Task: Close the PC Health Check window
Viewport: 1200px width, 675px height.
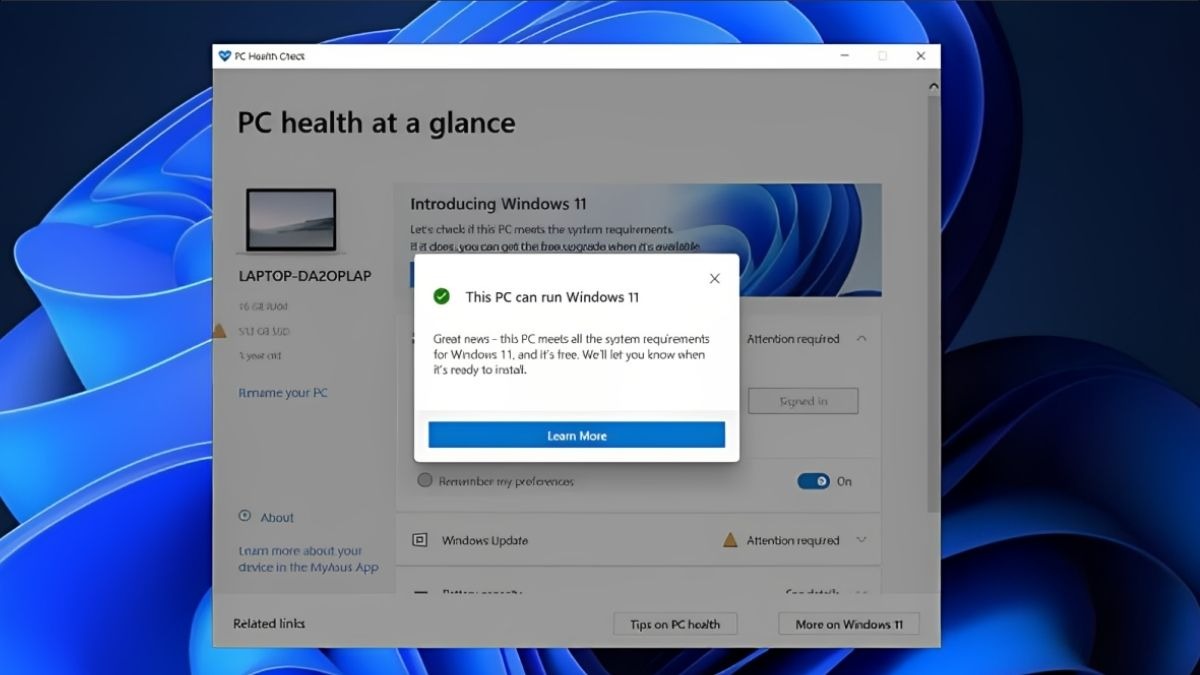Action: 920,56
